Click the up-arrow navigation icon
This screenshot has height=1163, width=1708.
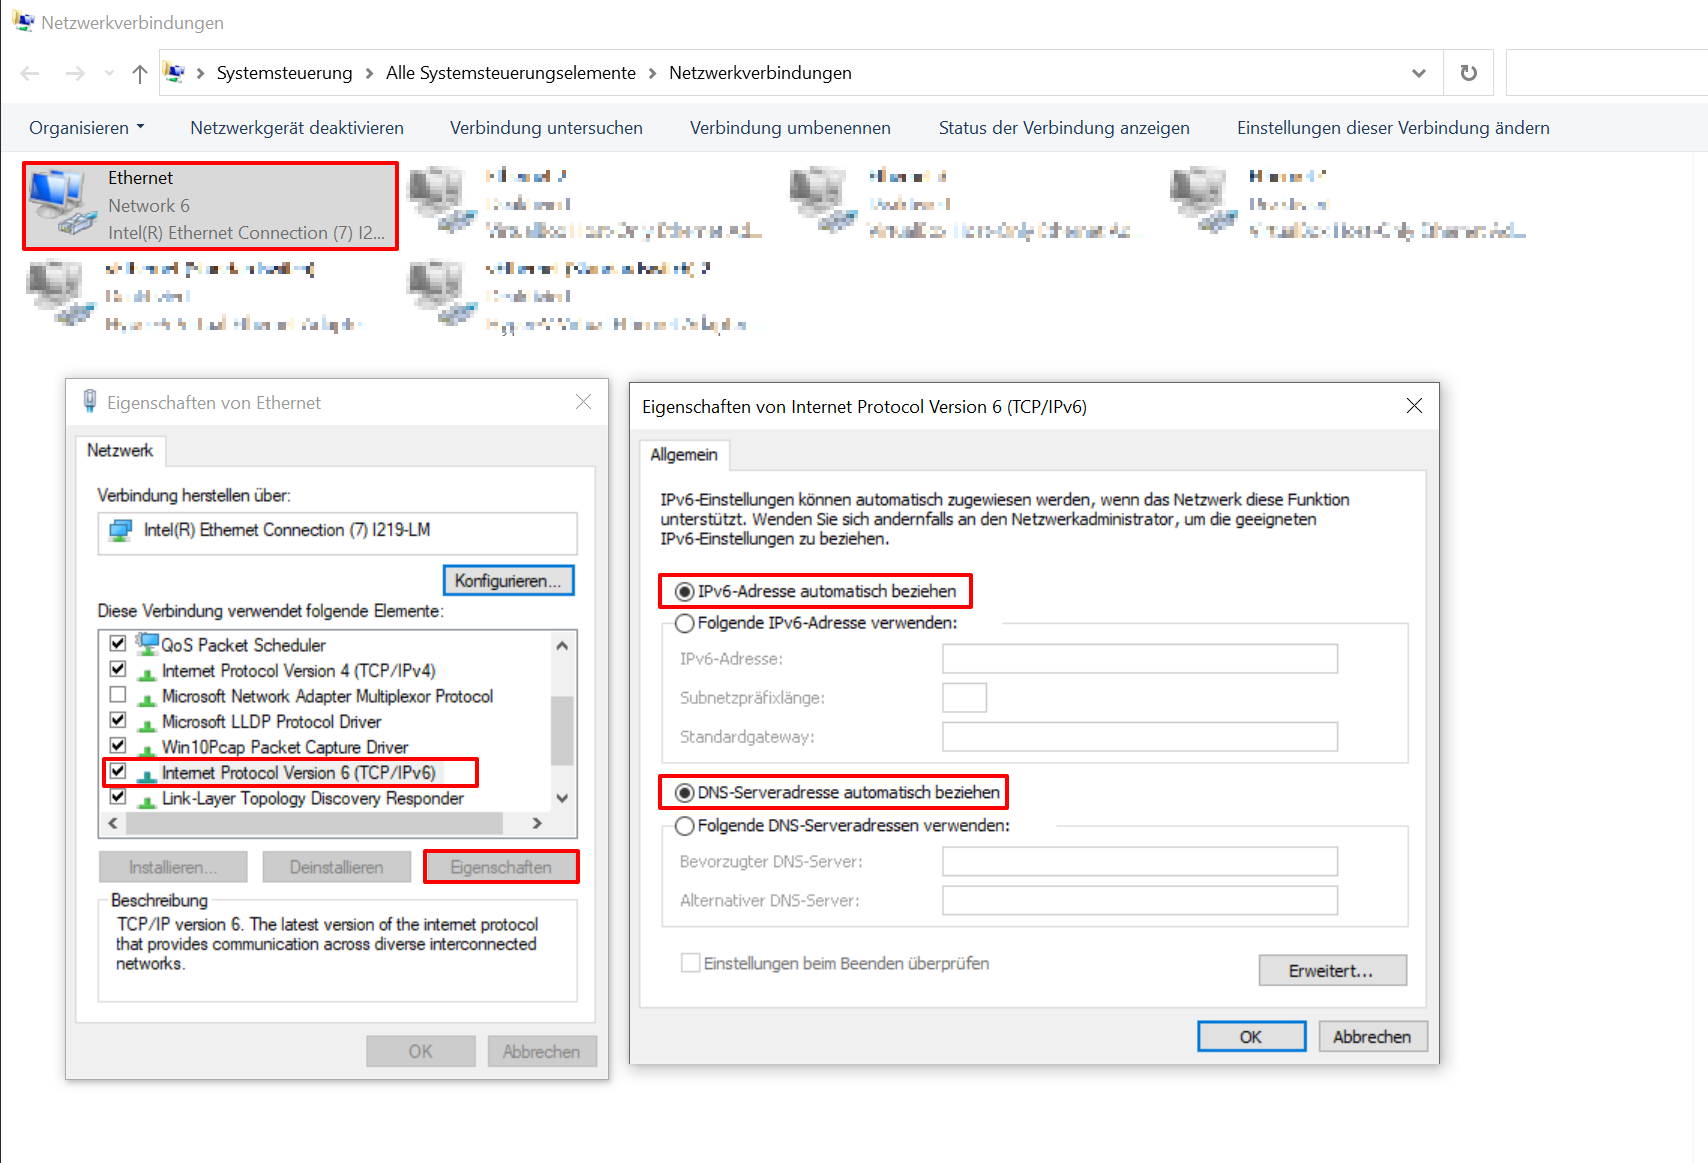click(140, 73)
